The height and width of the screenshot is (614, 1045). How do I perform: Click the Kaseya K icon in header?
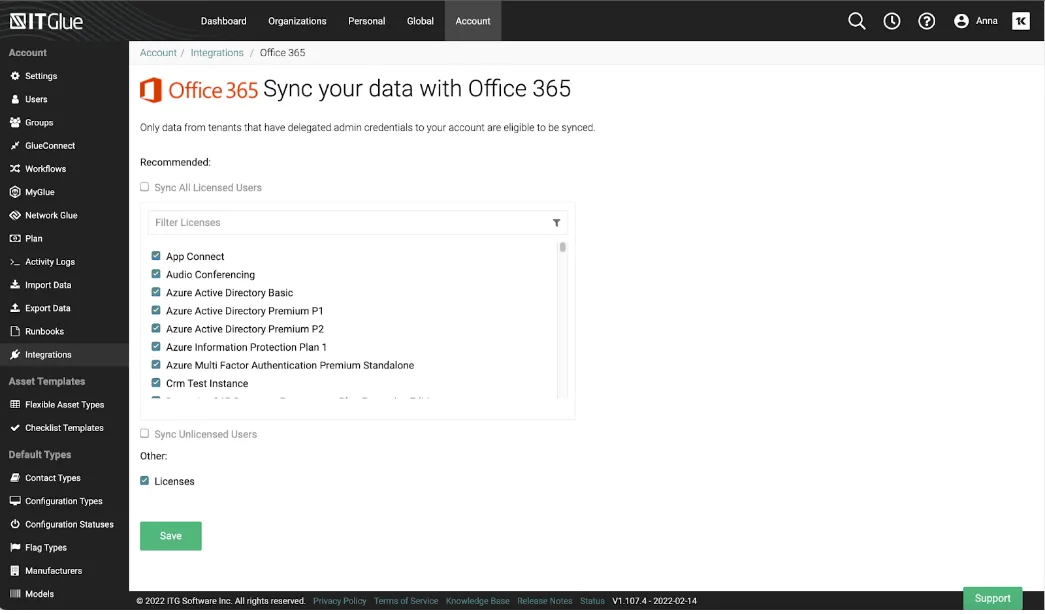click(x=1020, y=21)
